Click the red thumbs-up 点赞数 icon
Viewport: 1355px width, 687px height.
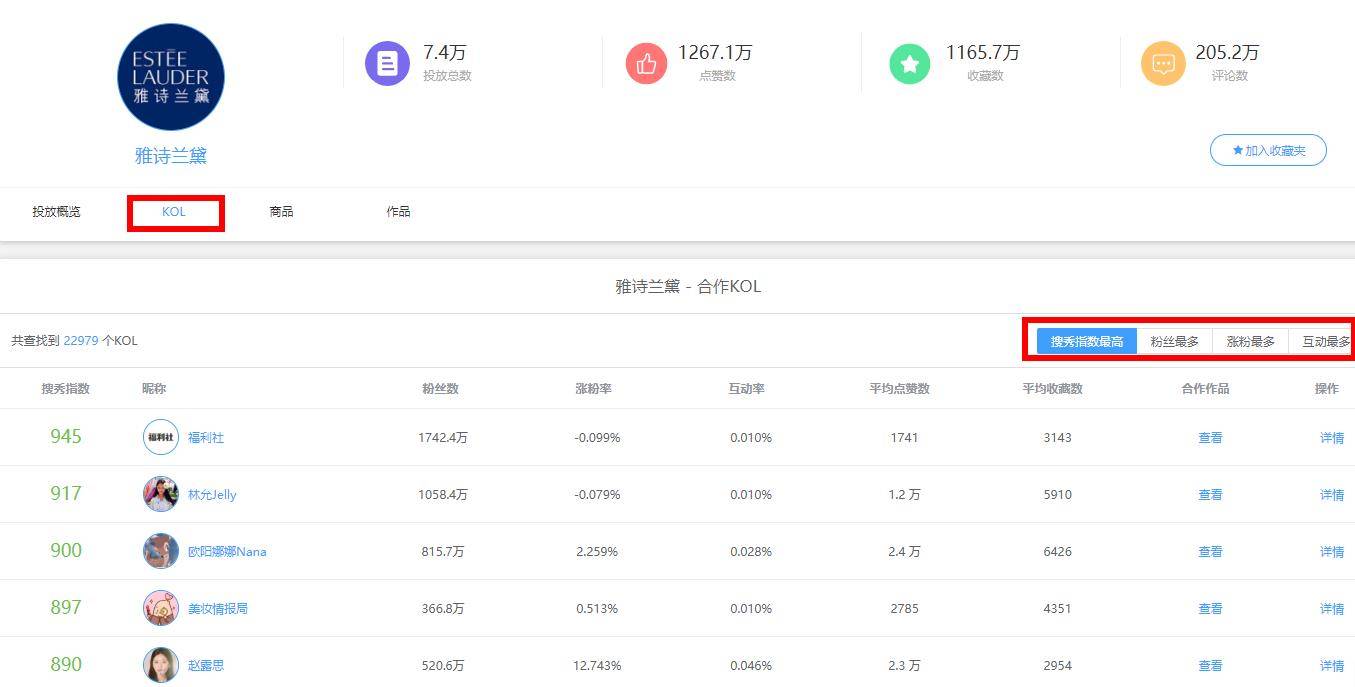click(x=646, y=64)
